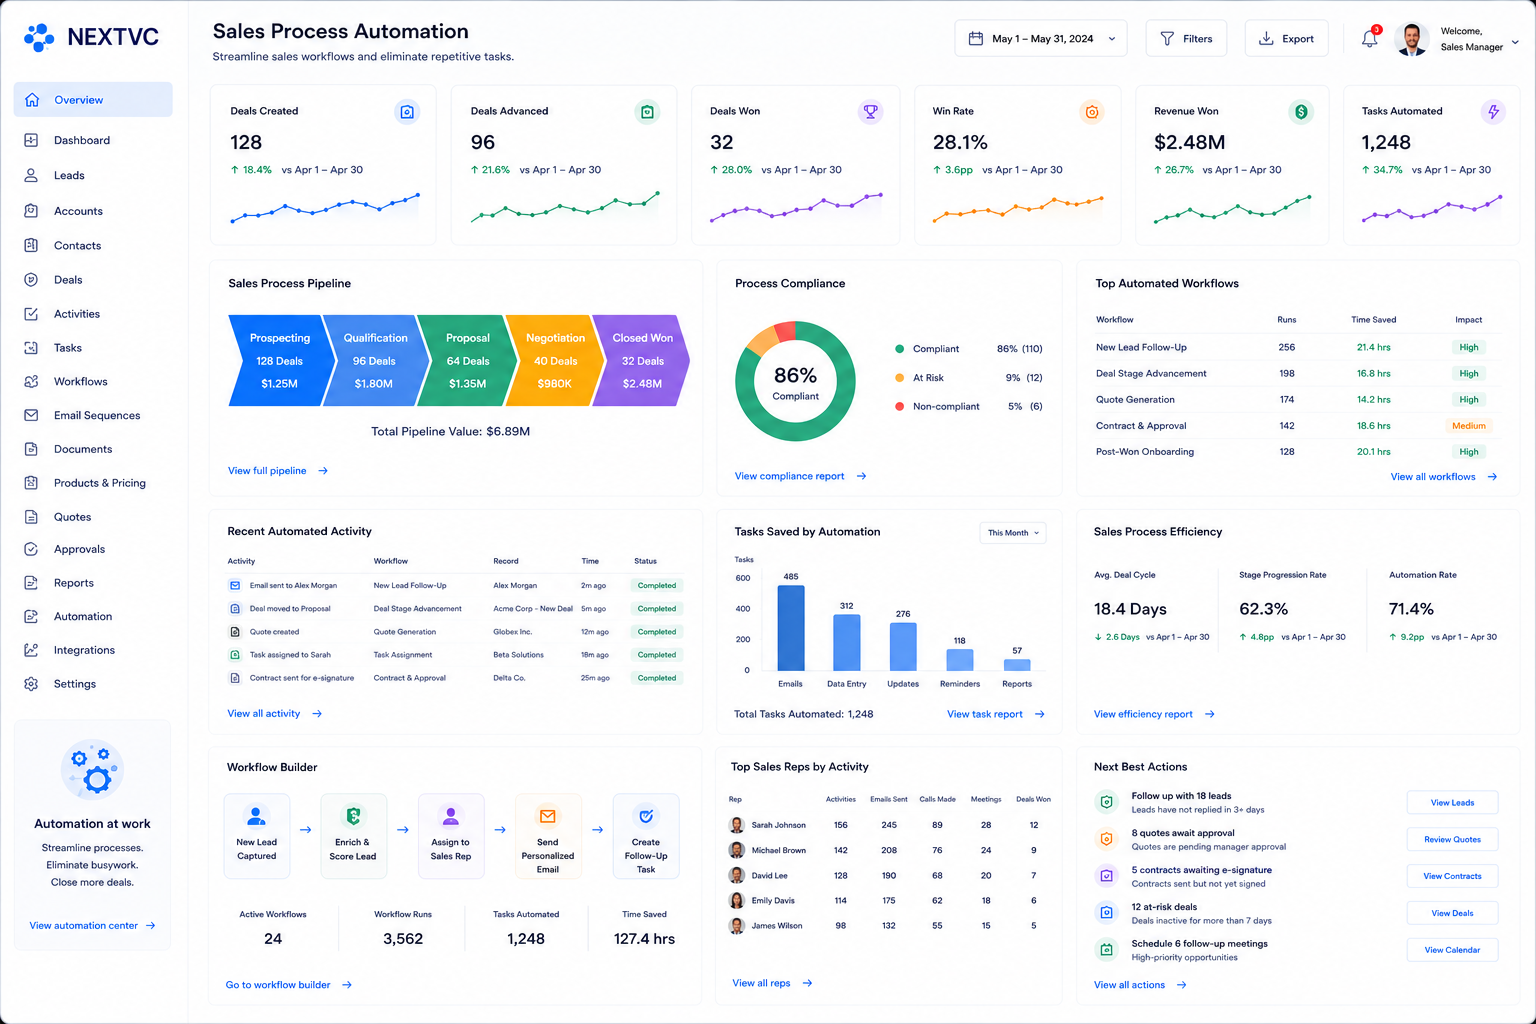1536x1024 pixels.
Task: Click the Medium impact badge for Contract & Approval
Action: tap(1469, 426)
